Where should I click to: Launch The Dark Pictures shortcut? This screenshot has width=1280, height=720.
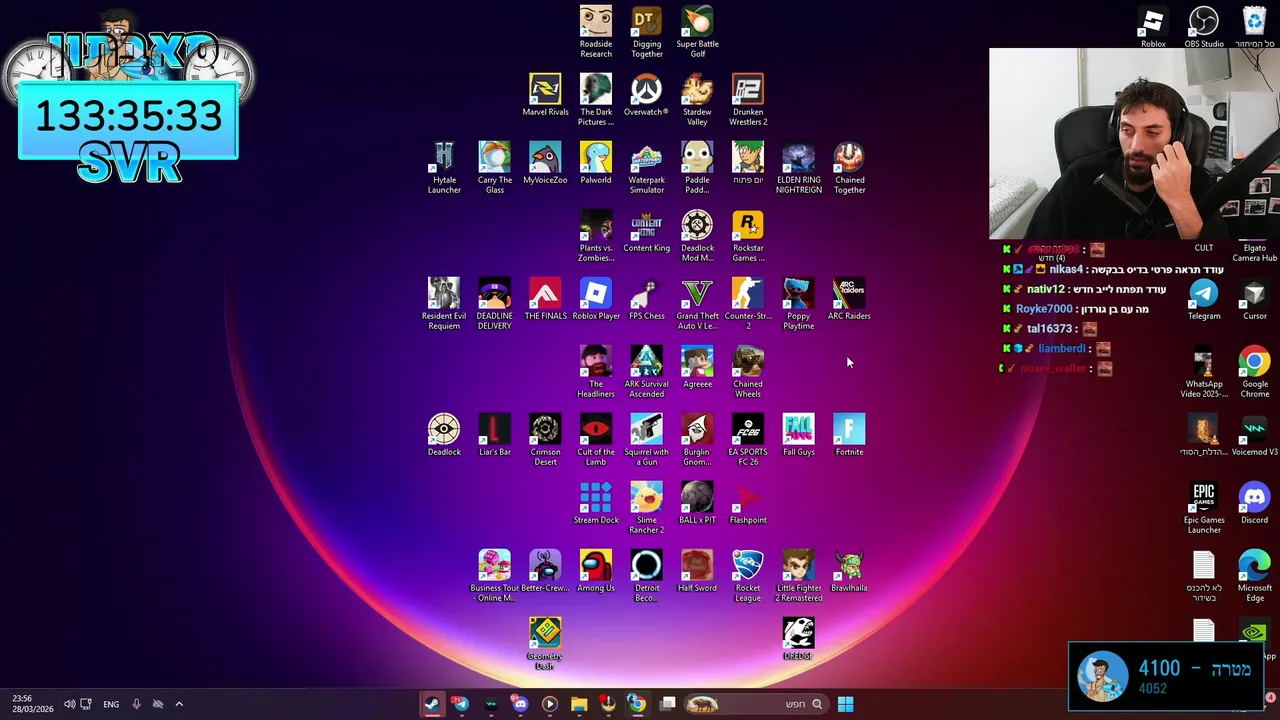596,99
